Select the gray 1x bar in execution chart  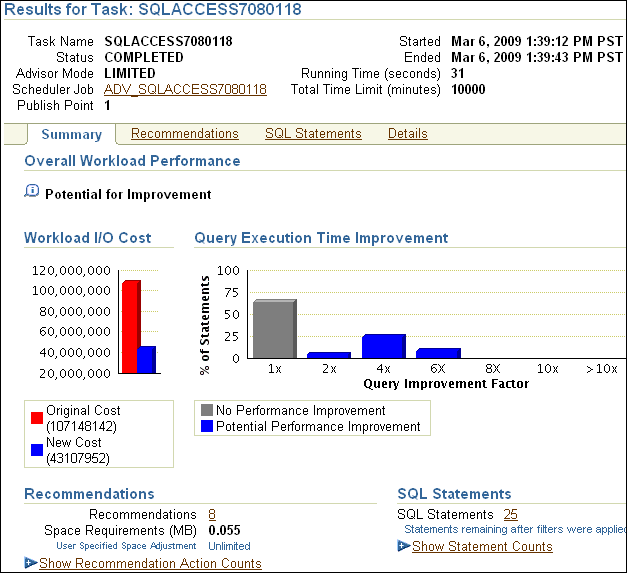click(274, 329)
